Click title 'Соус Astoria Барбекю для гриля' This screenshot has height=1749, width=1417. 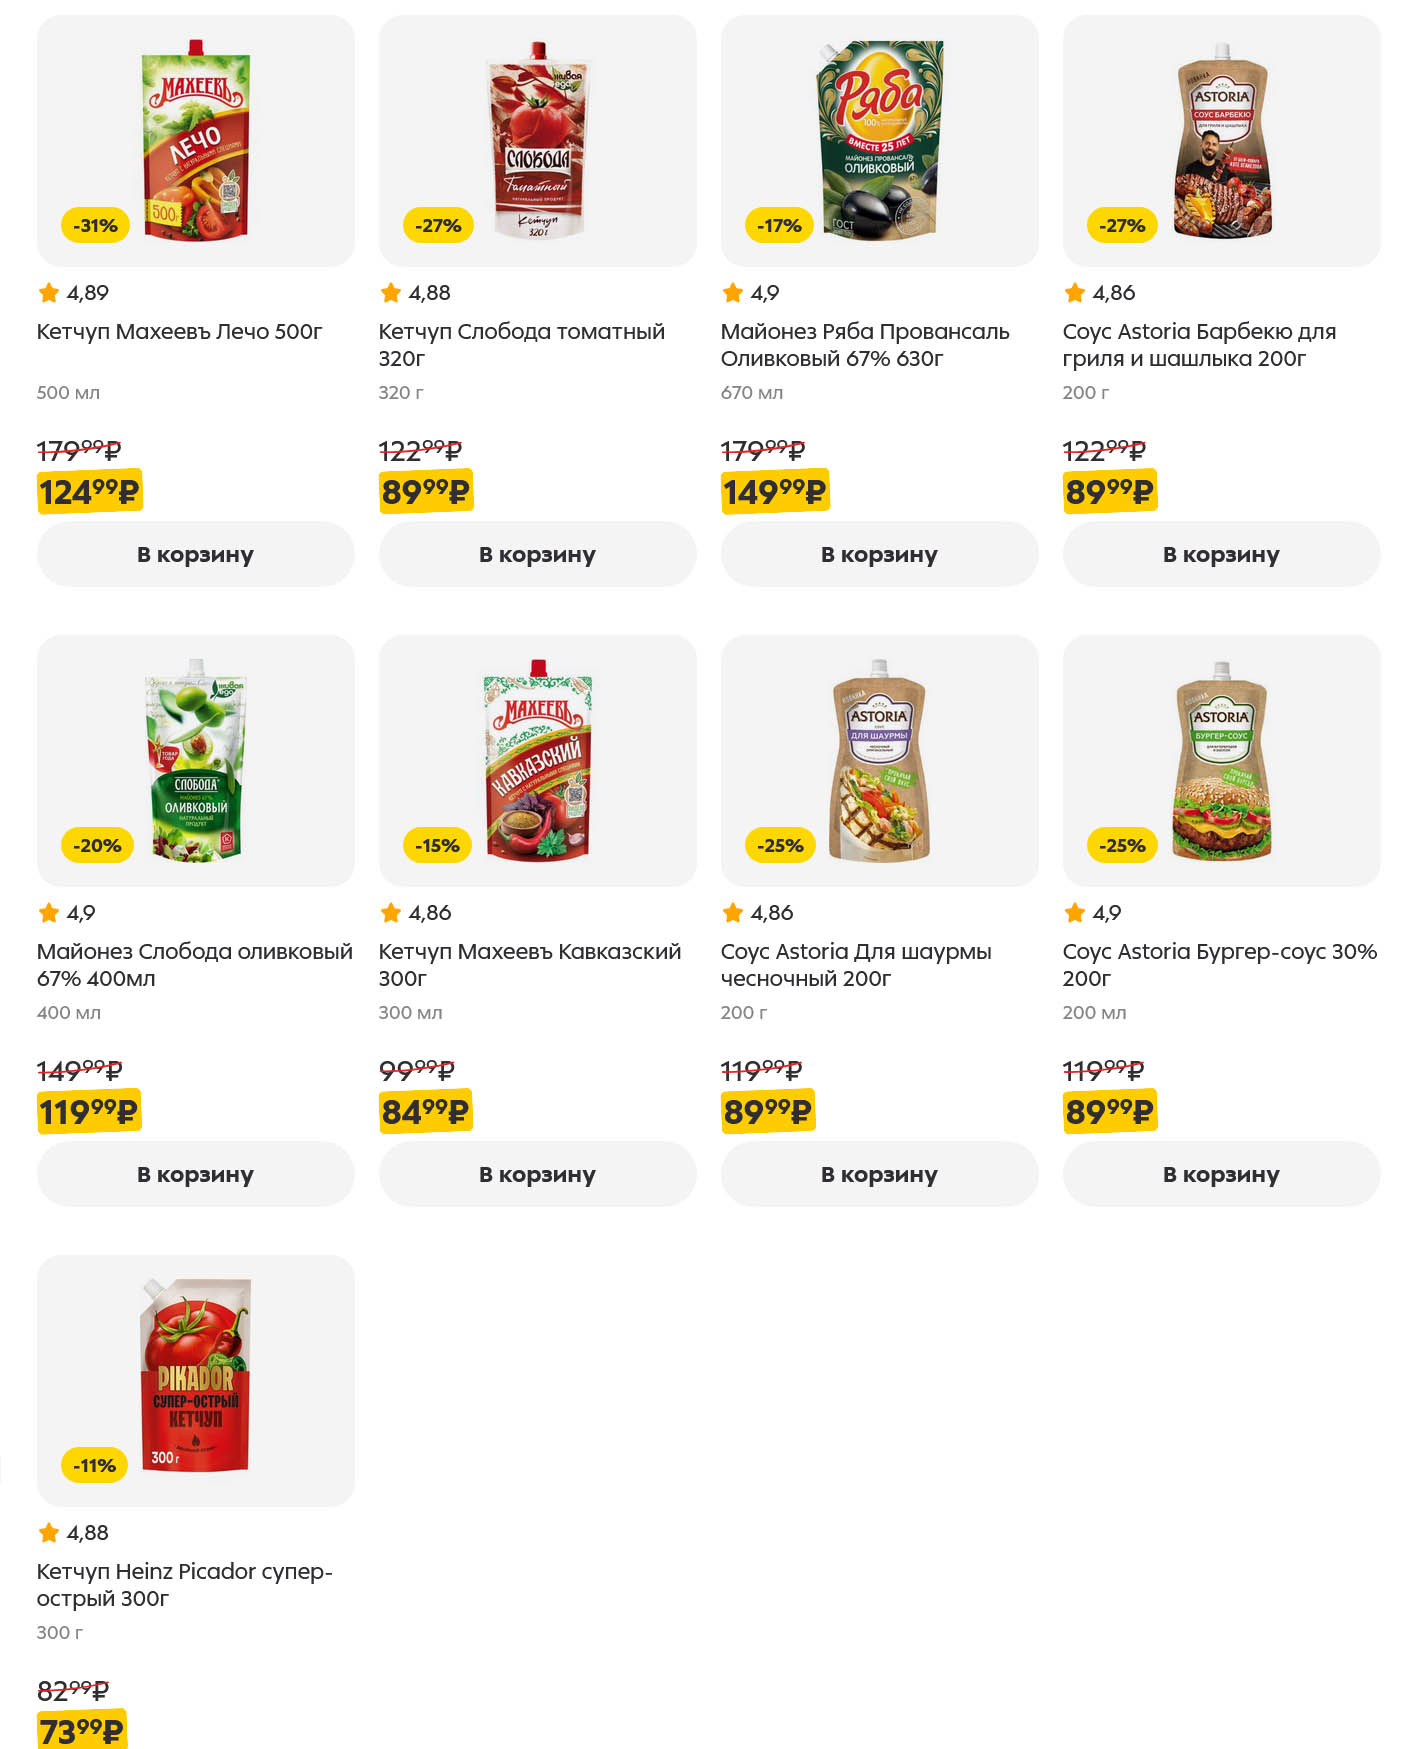tap(1199, 344)
